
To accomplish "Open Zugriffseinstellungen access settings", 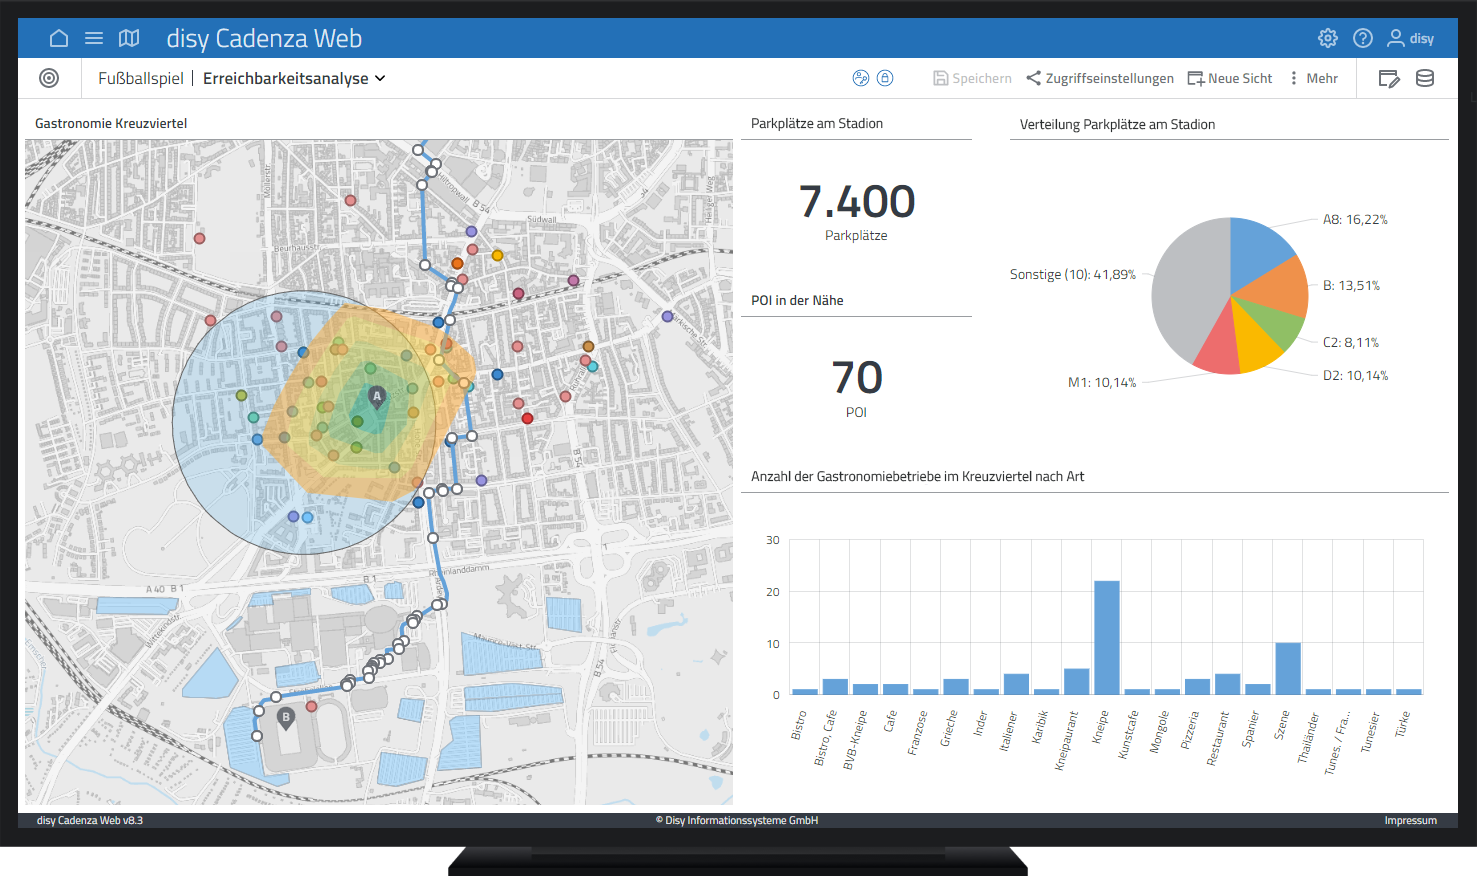I will [x=1100, y=78].
